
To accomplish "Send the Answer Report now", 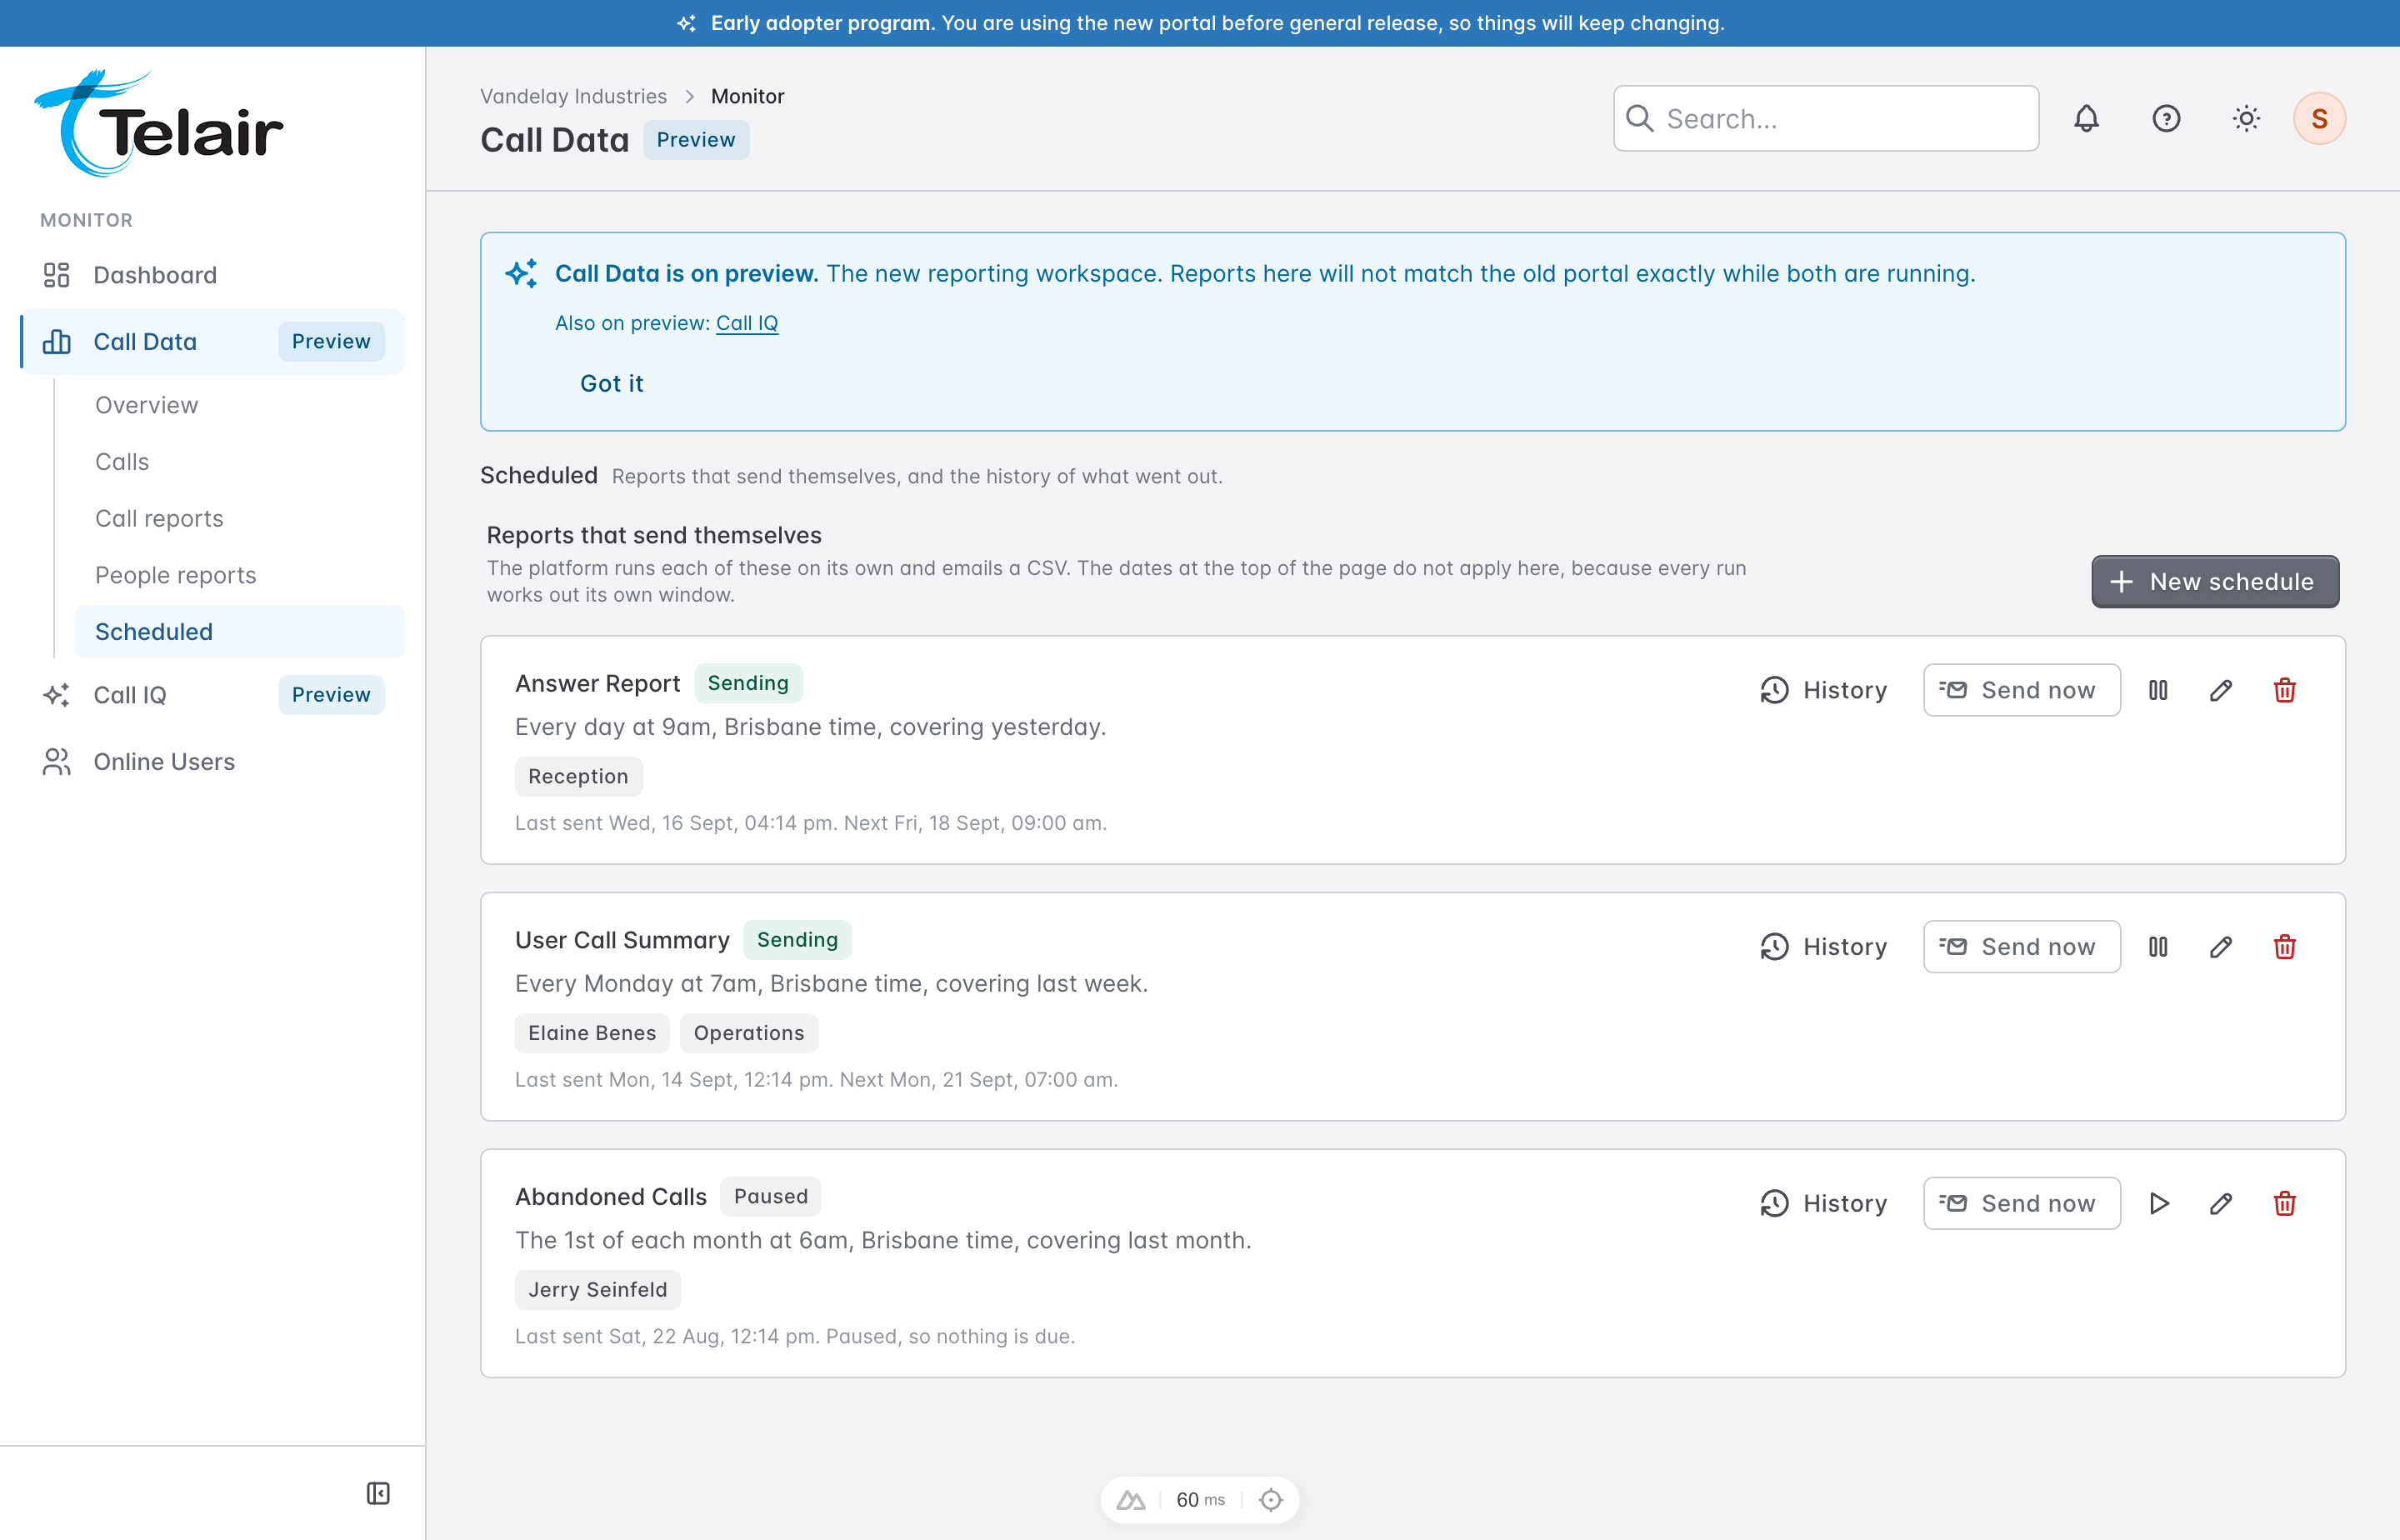I will [2021, 690].
